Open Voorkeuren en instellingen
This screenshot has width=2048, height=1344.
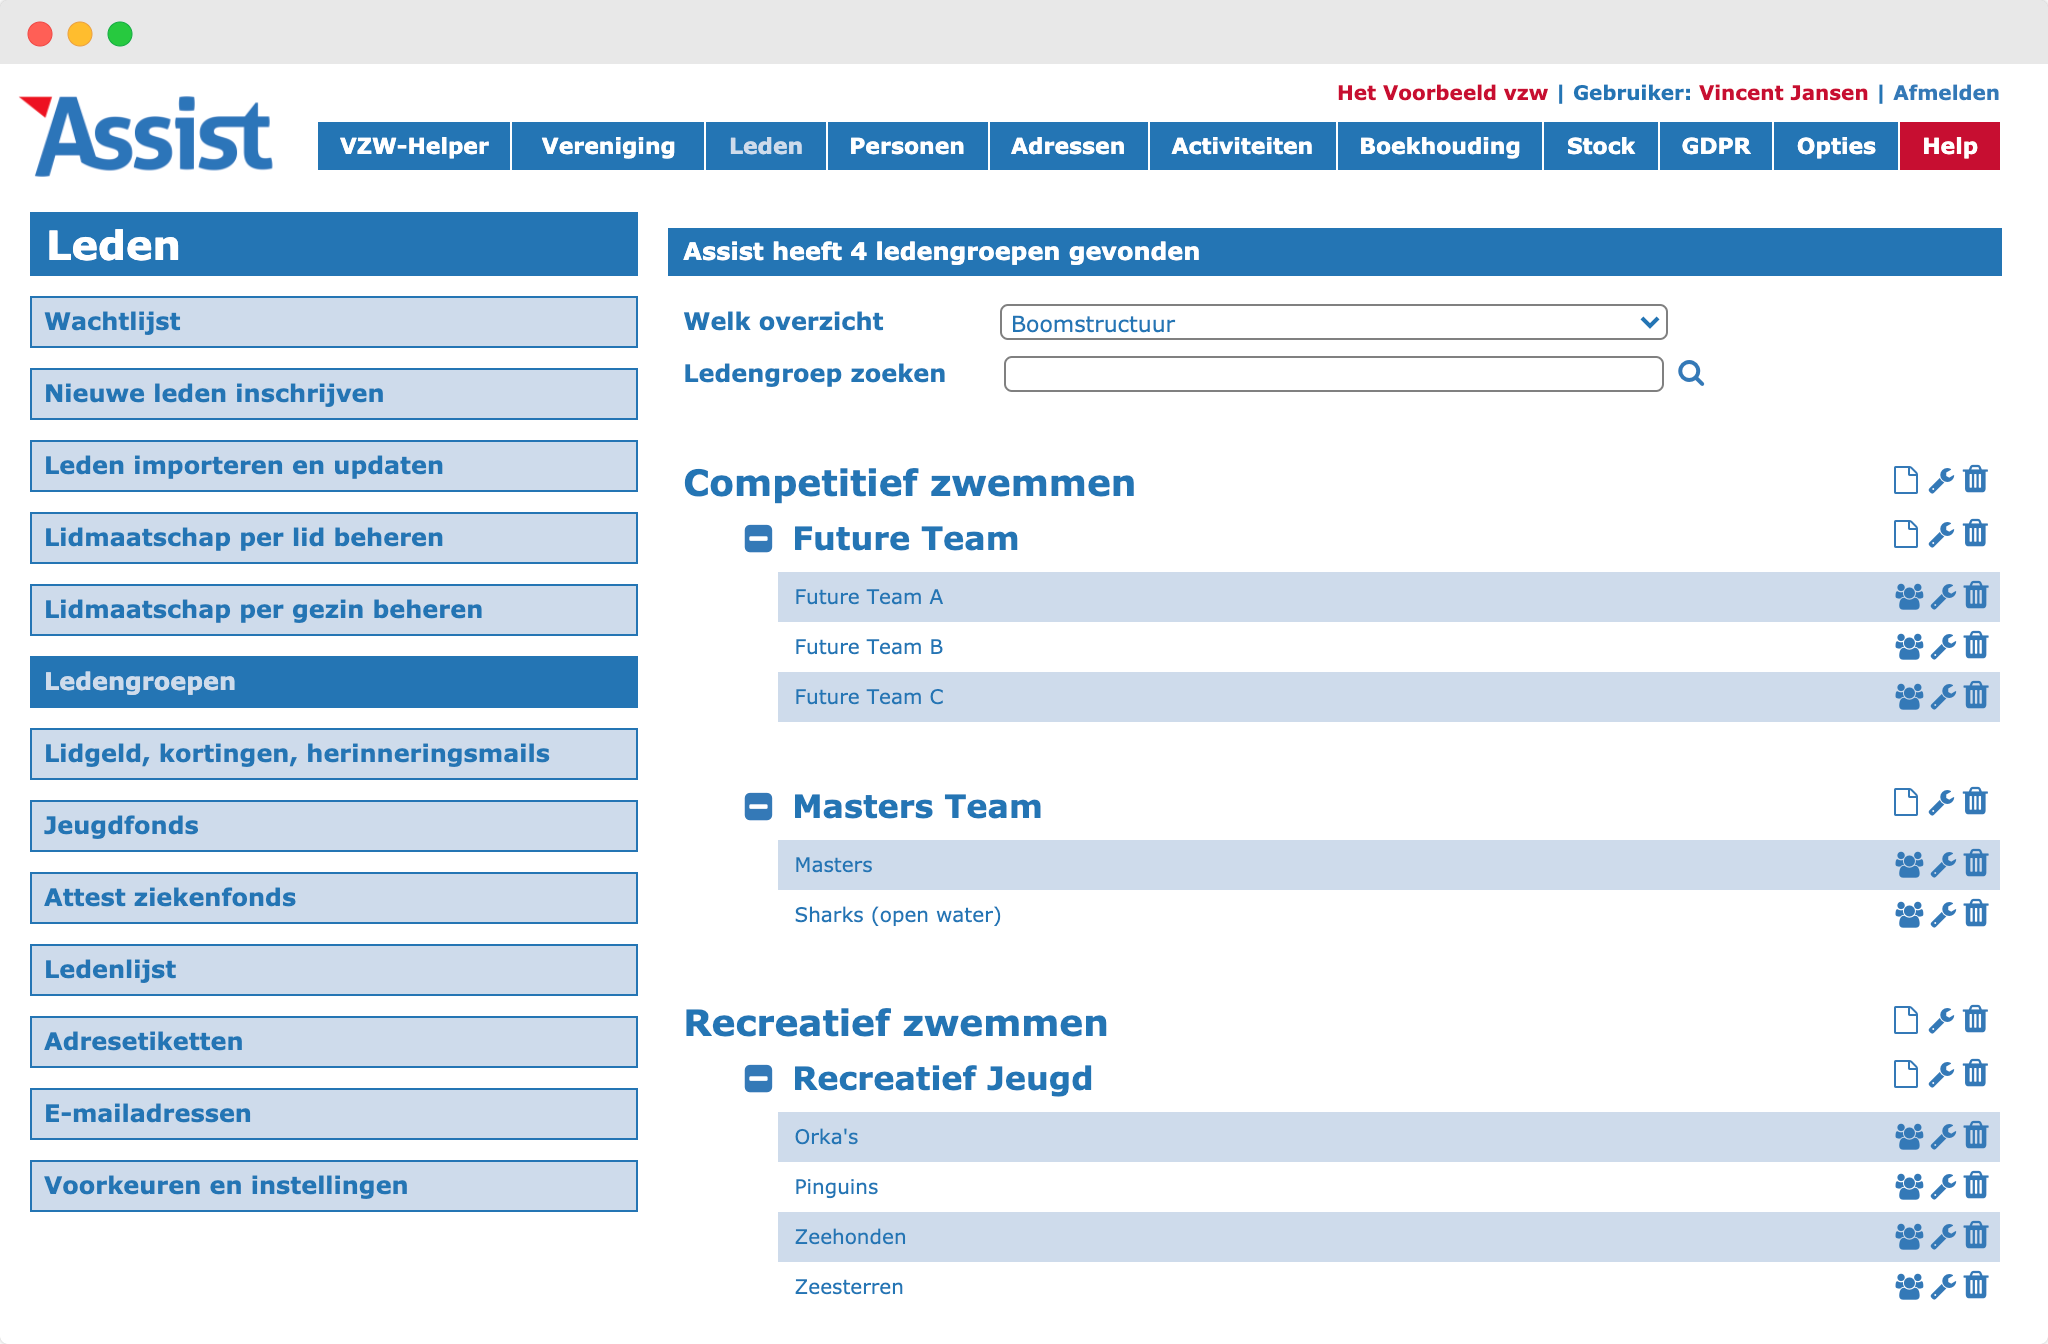(x=334, y=1186)
